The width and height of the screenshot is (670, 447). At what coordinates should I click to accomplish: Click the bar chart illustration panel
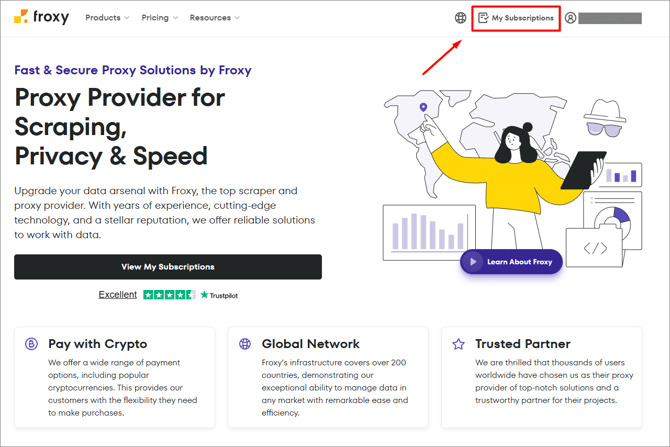coord(429,231)
